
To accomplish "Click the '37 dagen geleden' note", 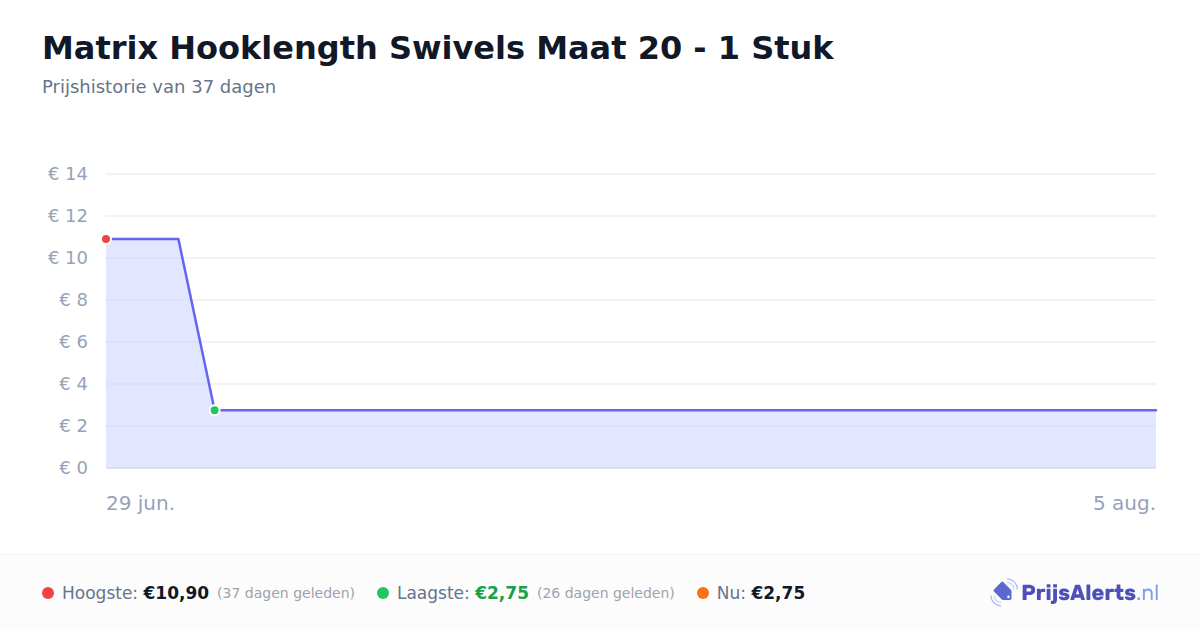I will click(x=286, y=593).
